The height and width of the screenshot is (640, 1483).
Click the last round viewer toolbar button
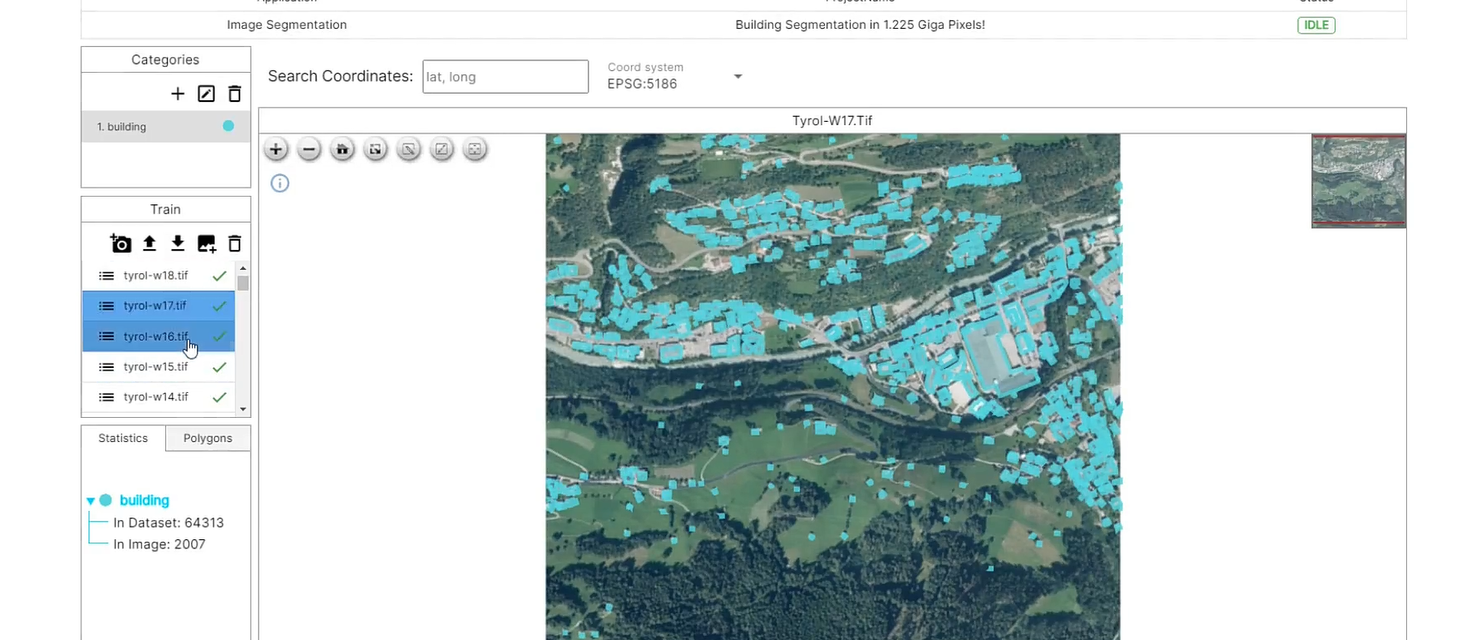tap(475, 150)
